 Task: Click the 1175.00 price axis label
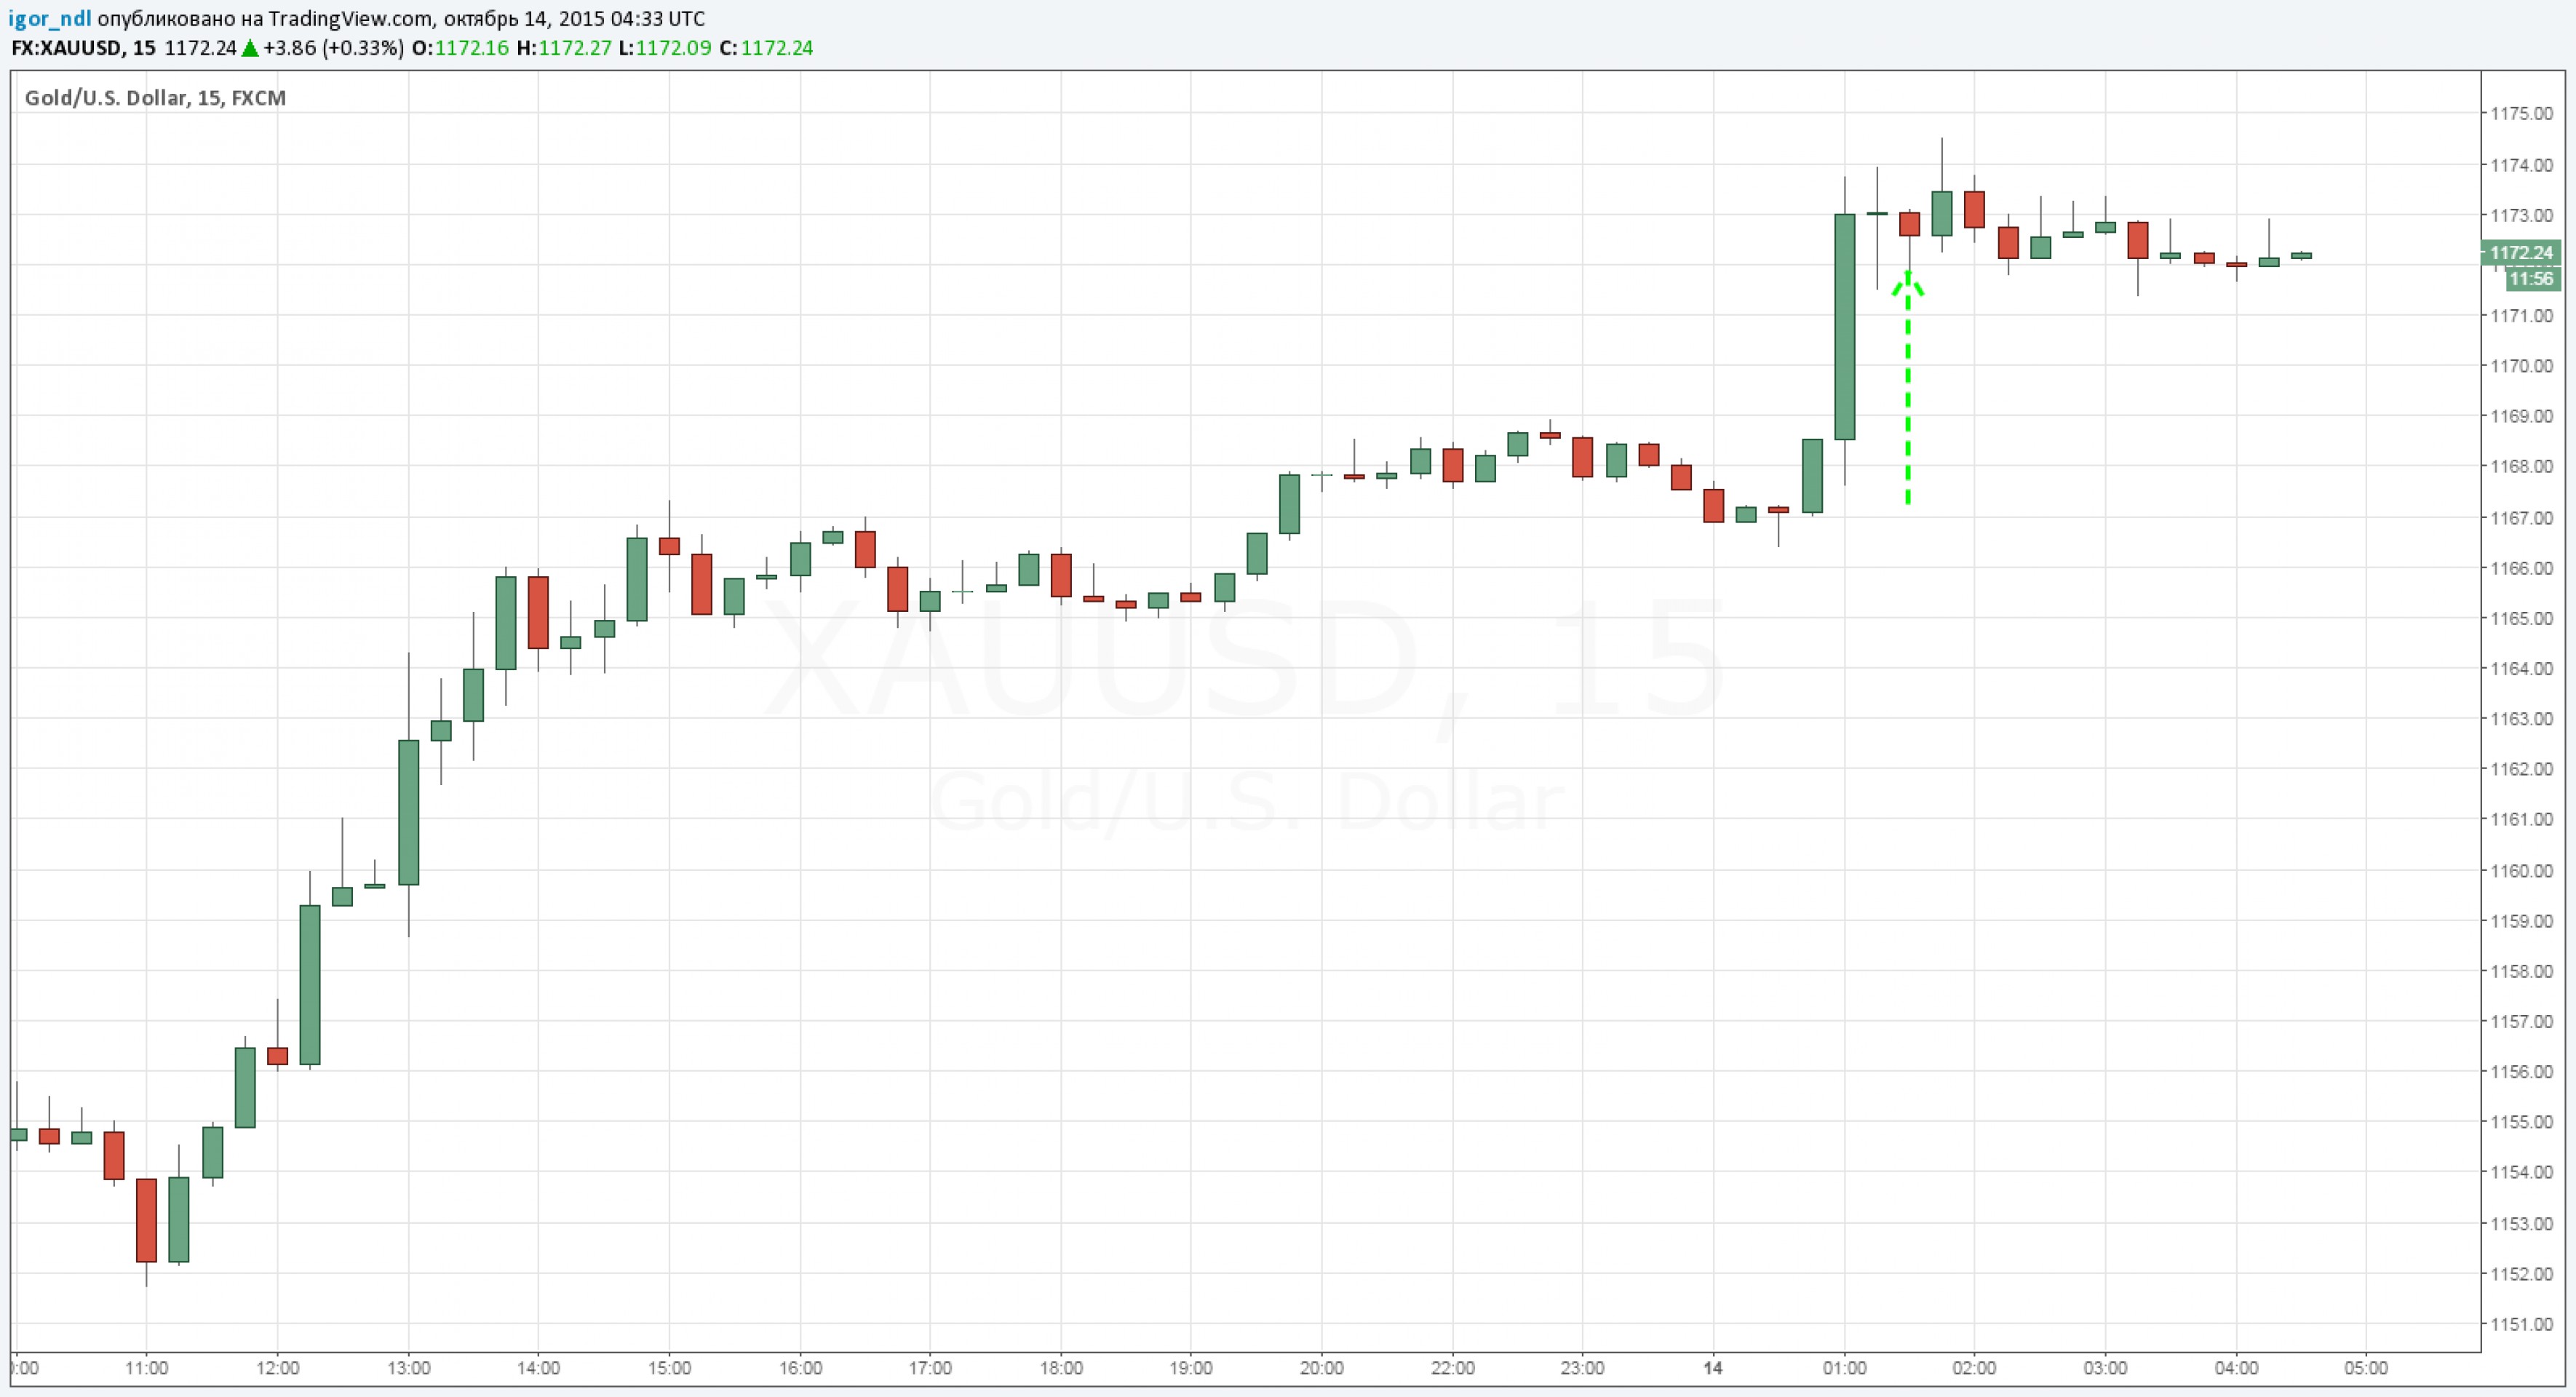[x=2521, y=114]
